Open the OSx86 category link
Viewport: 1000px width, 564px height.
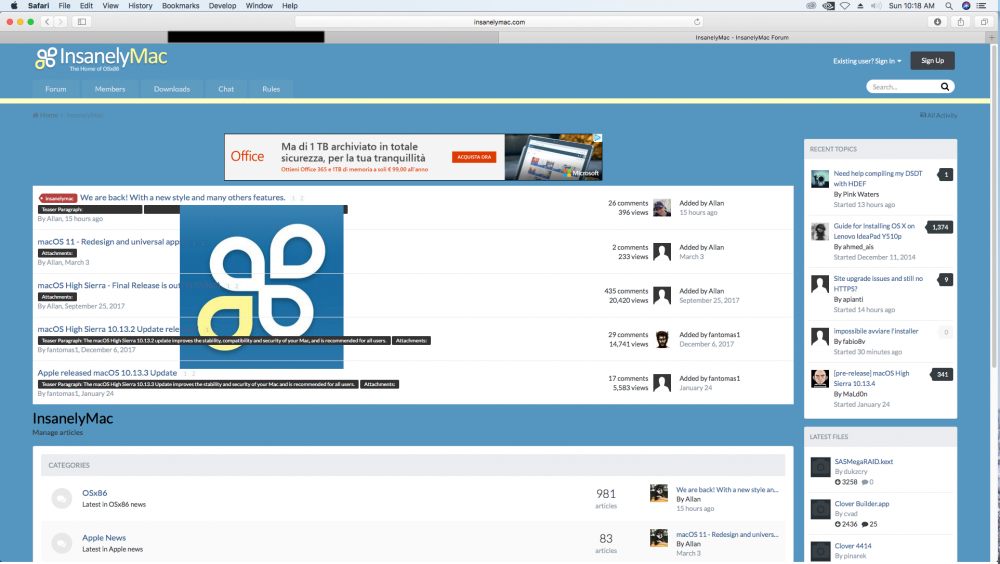click(x=94, y=493)
